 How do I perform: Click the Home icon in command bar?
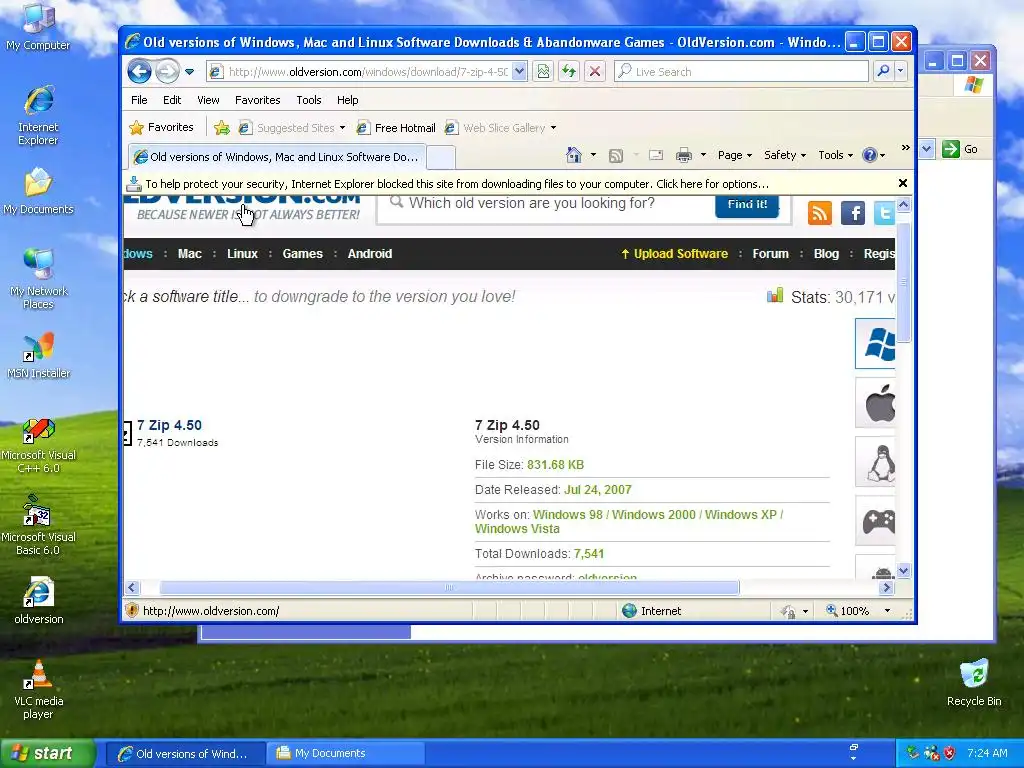(574, 155)
